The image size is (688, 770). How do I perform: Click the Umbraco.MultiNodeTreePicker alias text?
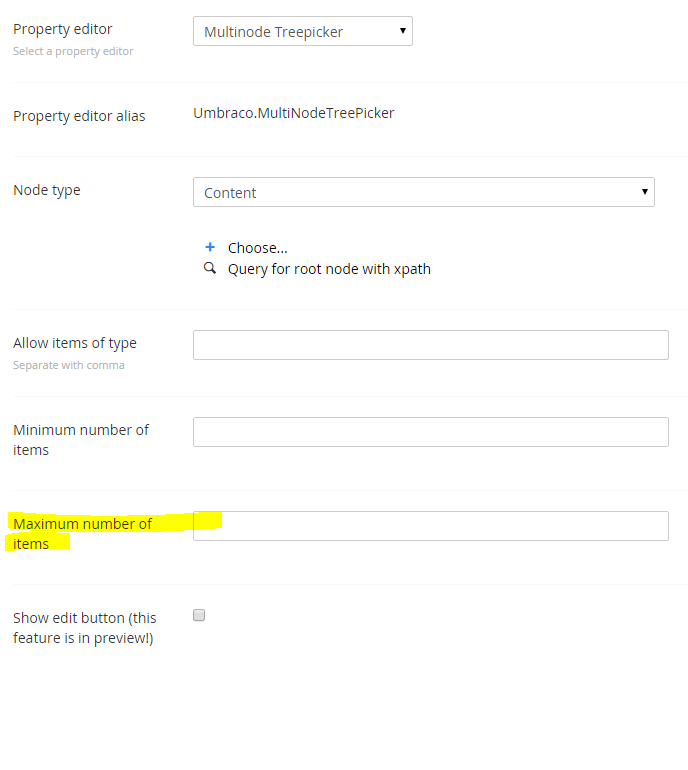pyautogui.click(x=294, y=113)
